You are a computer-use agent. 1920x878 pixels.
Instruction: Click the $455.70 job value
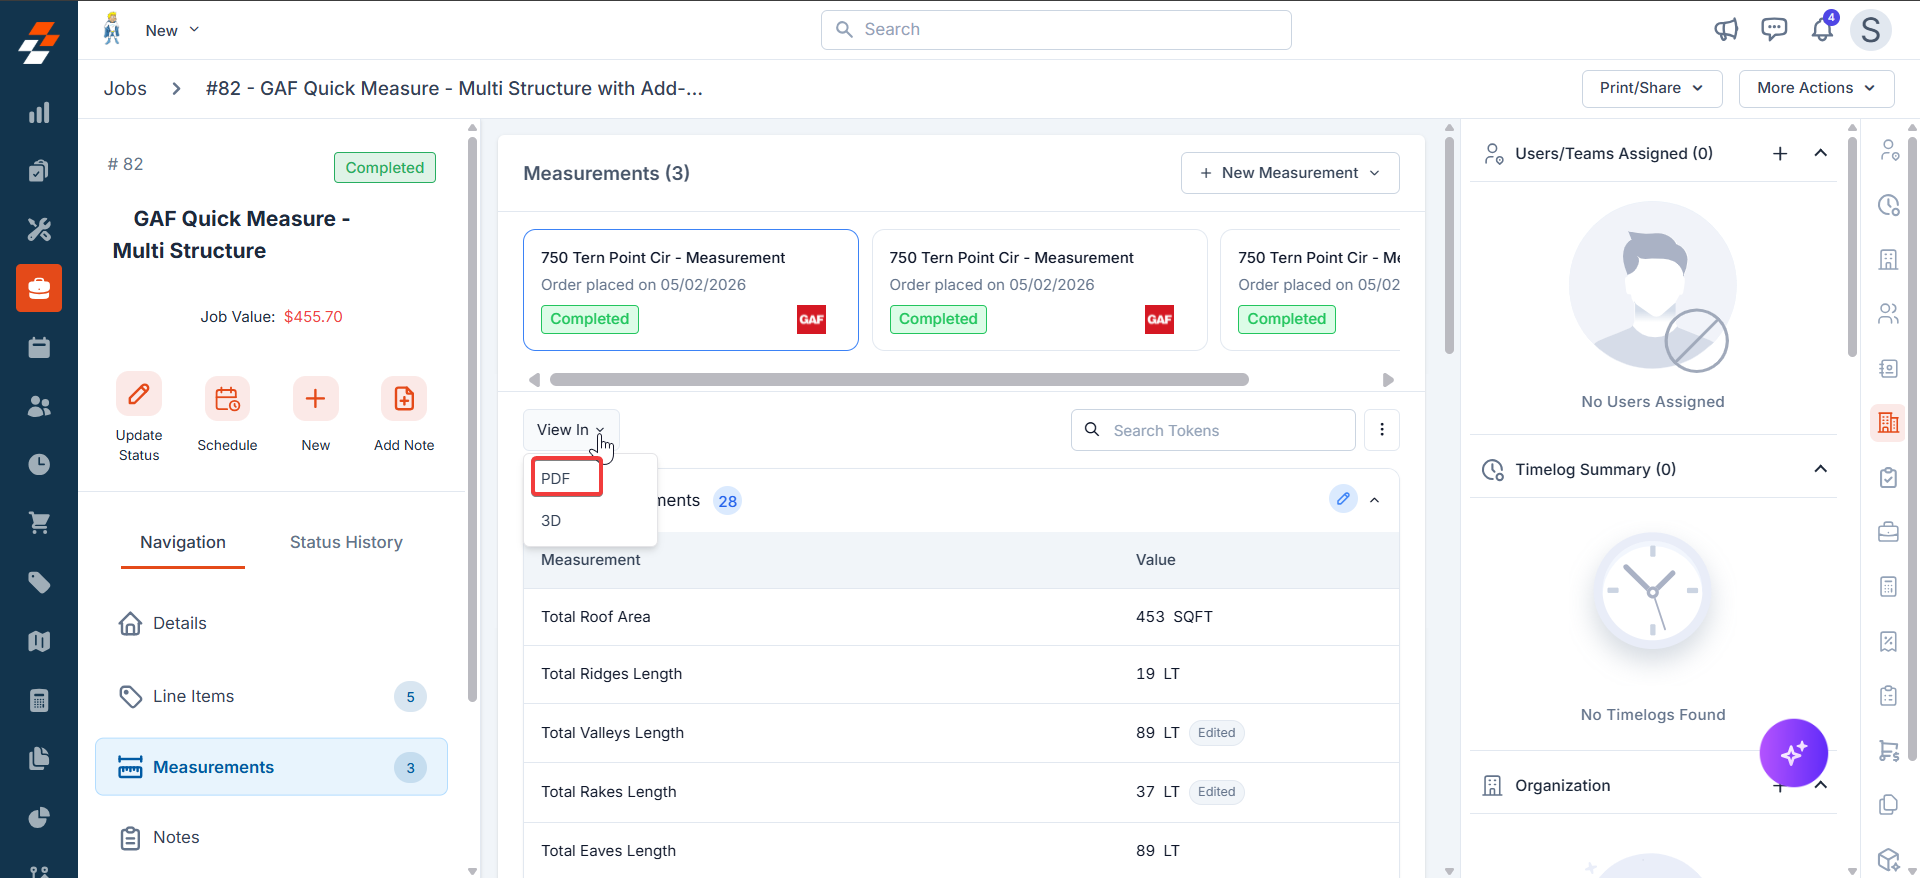pos(313,317)
